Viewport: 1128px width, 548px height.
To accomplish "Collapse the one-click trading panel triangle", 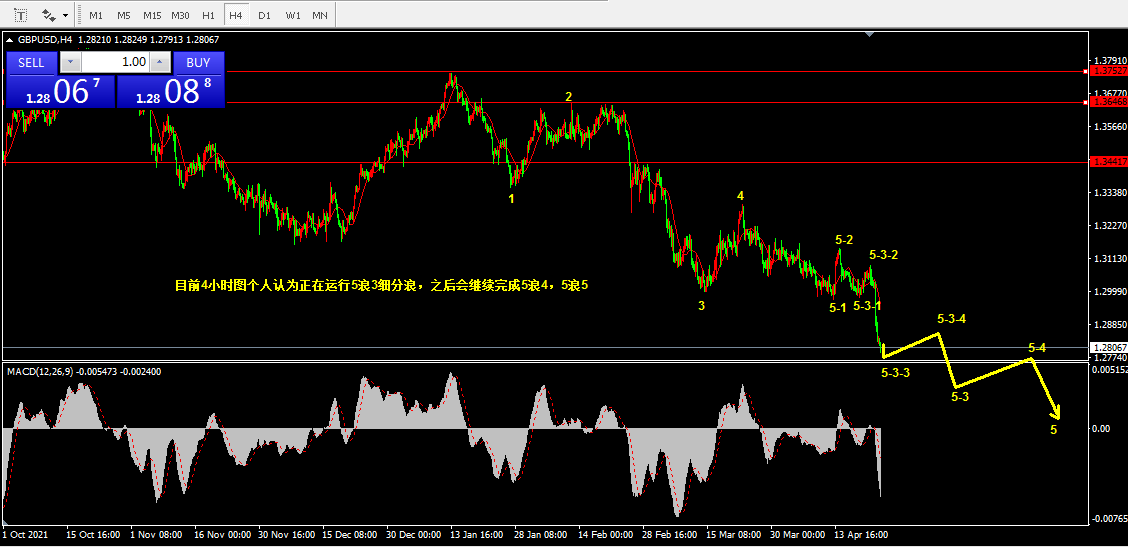I will click(x=9, y=41).
